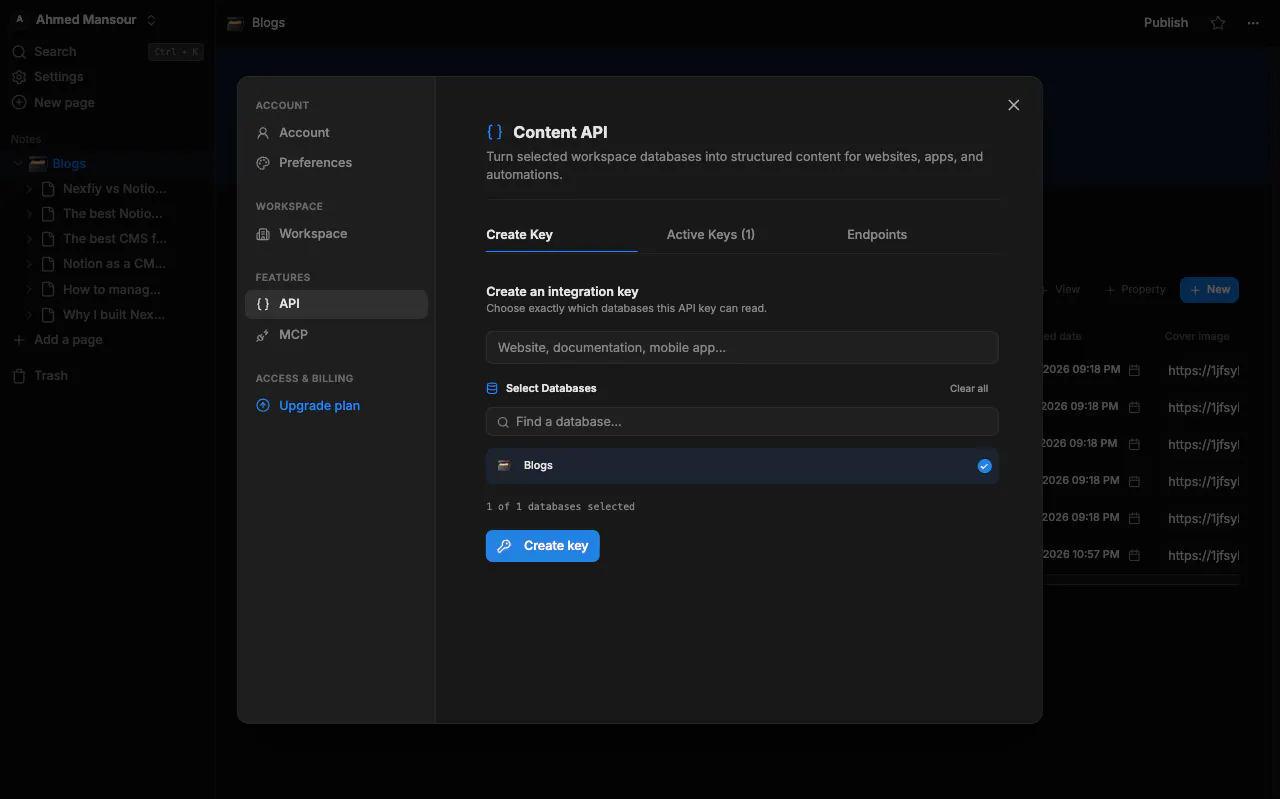Open the "Nexfiy vs Notio..." page in sidebar
The width and height of the screenshot is (1280, 799).
coord(115,189)
